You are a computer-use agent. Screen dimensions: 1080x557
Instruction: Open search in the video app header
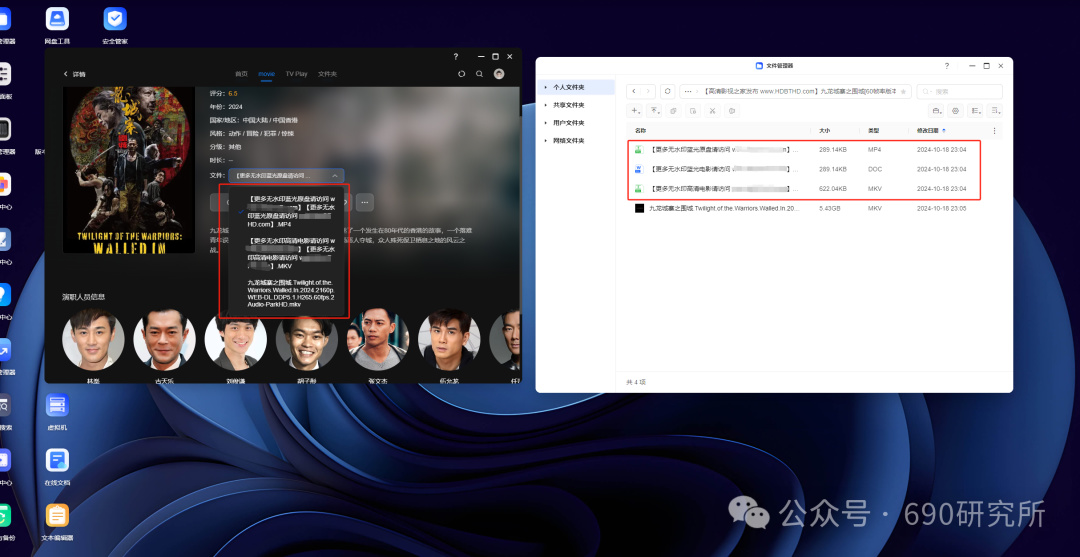[479, 74]
